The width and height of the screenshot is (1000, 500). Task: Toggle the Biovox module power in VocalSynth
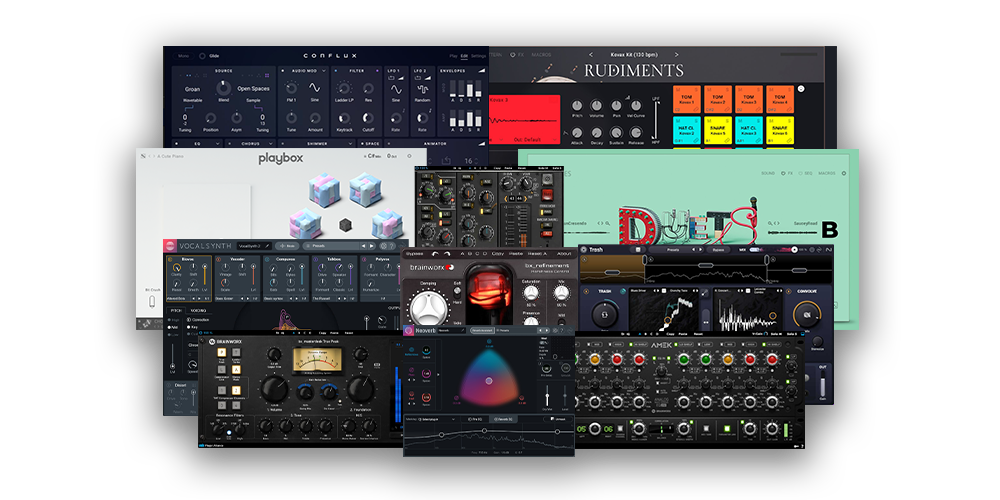(x=170, y=260)
